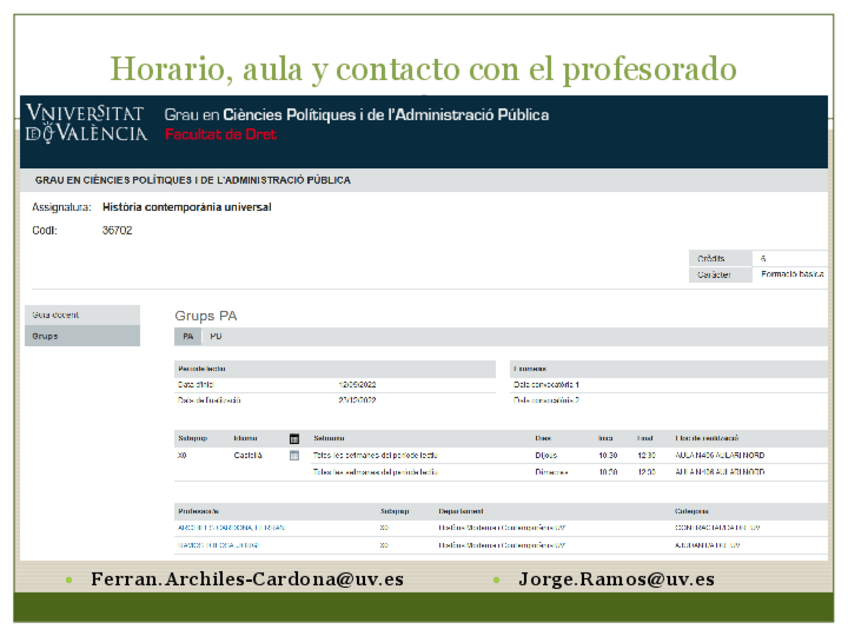
Task: Click the Data convocatòria 1 row
Action: click(x=668, y=385)
